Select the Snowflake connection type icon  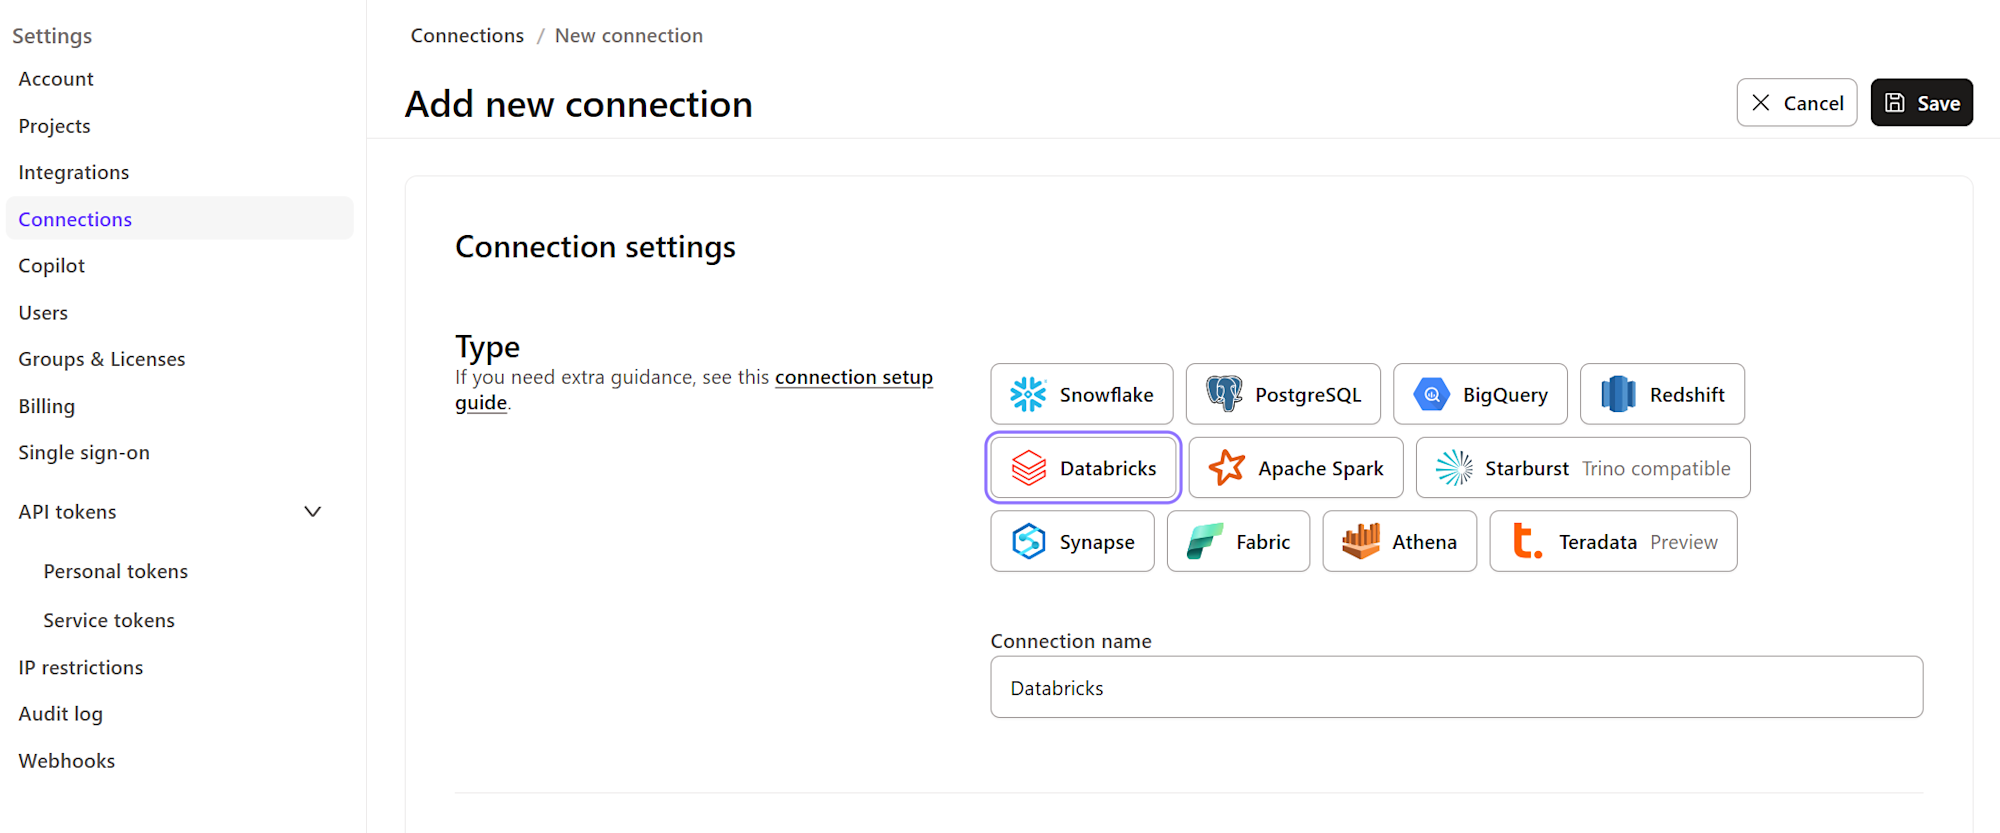[x=1028, y=395]
